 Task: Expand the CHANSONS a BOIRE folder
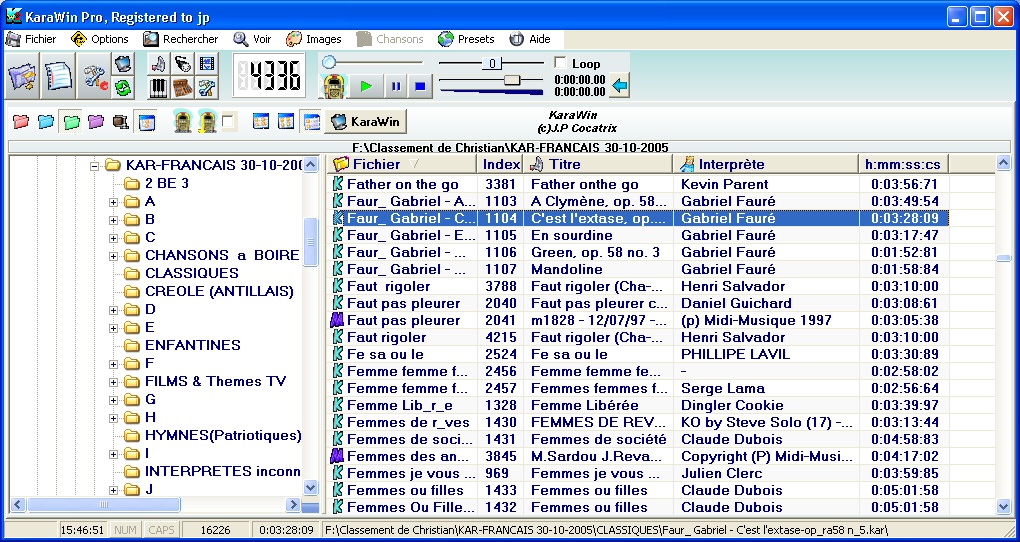[x=113, y=255]
